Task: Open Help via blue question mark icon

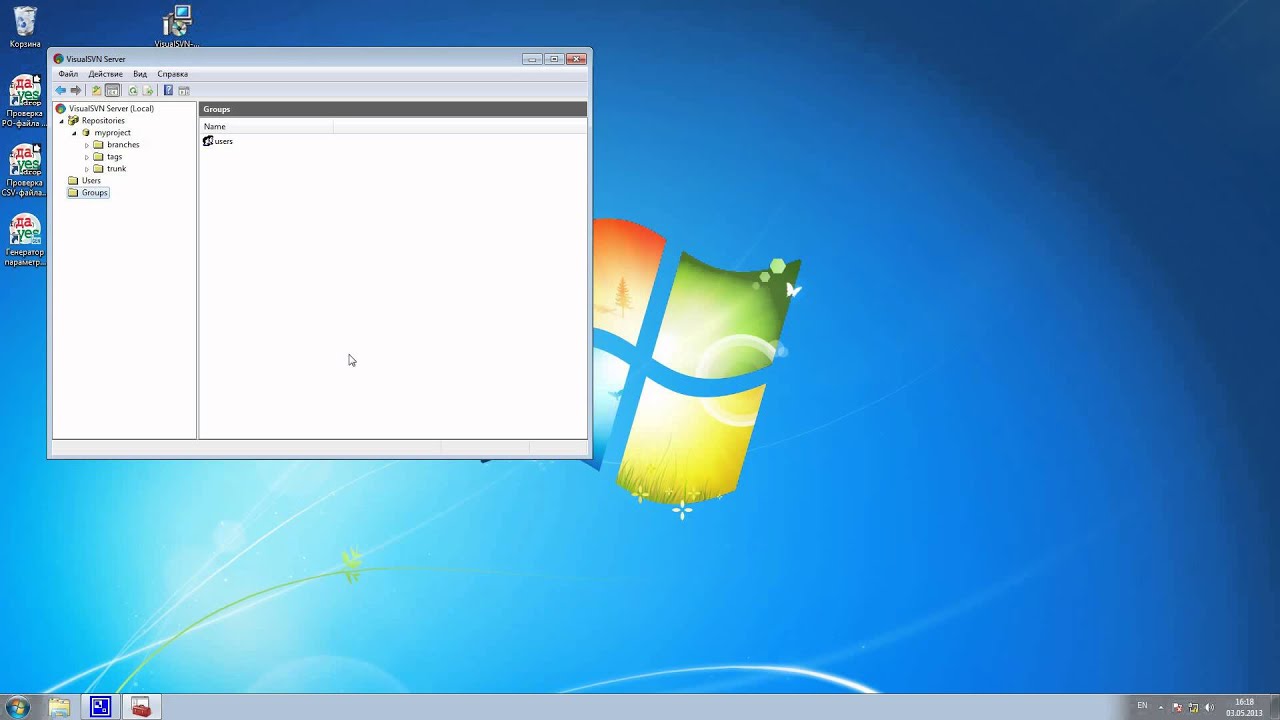Action: point(168,91)
